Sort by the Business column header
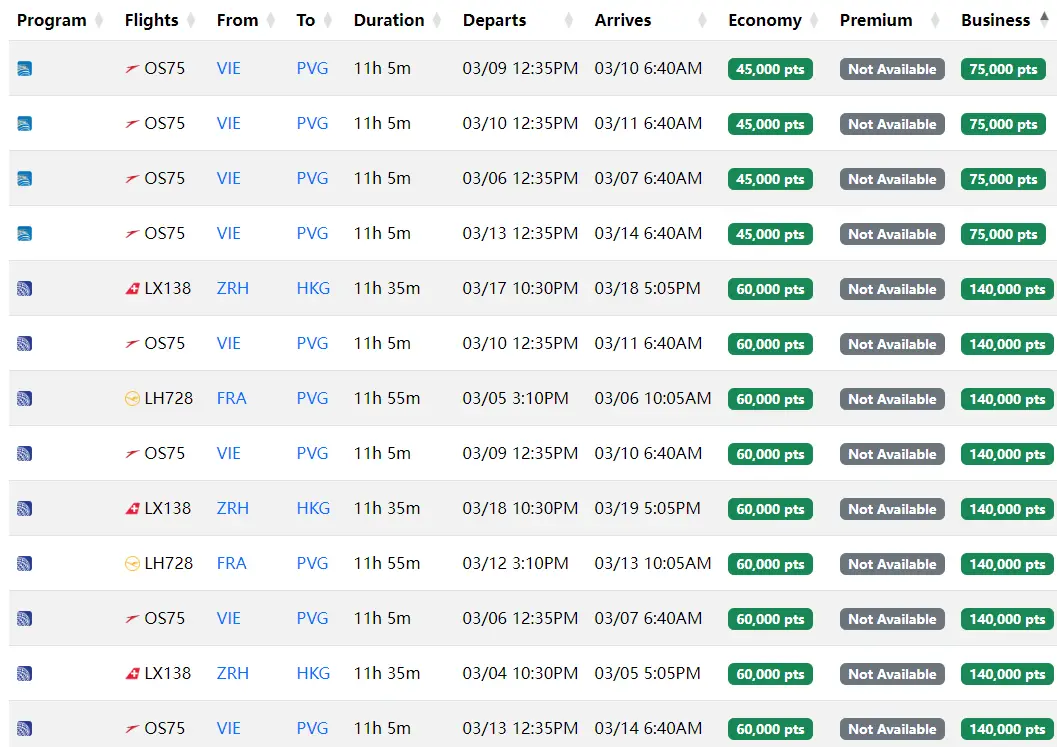 point(995,20)
